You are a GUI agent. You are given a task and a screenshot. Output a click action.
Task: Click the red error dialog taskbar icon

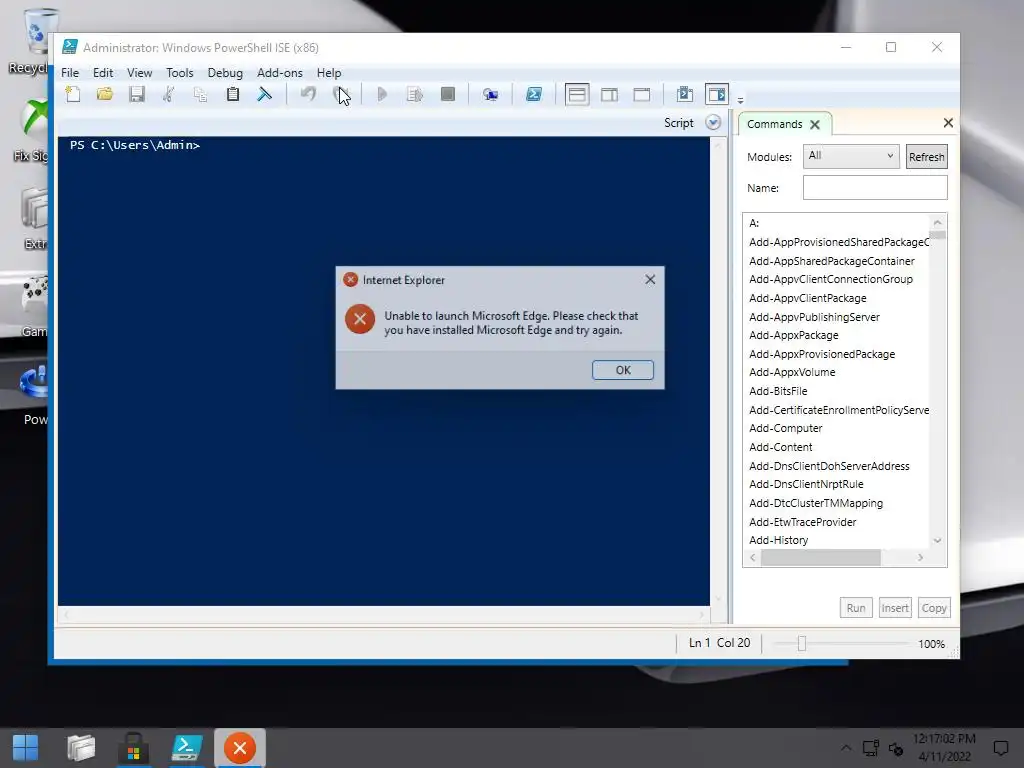pos(240,748)
